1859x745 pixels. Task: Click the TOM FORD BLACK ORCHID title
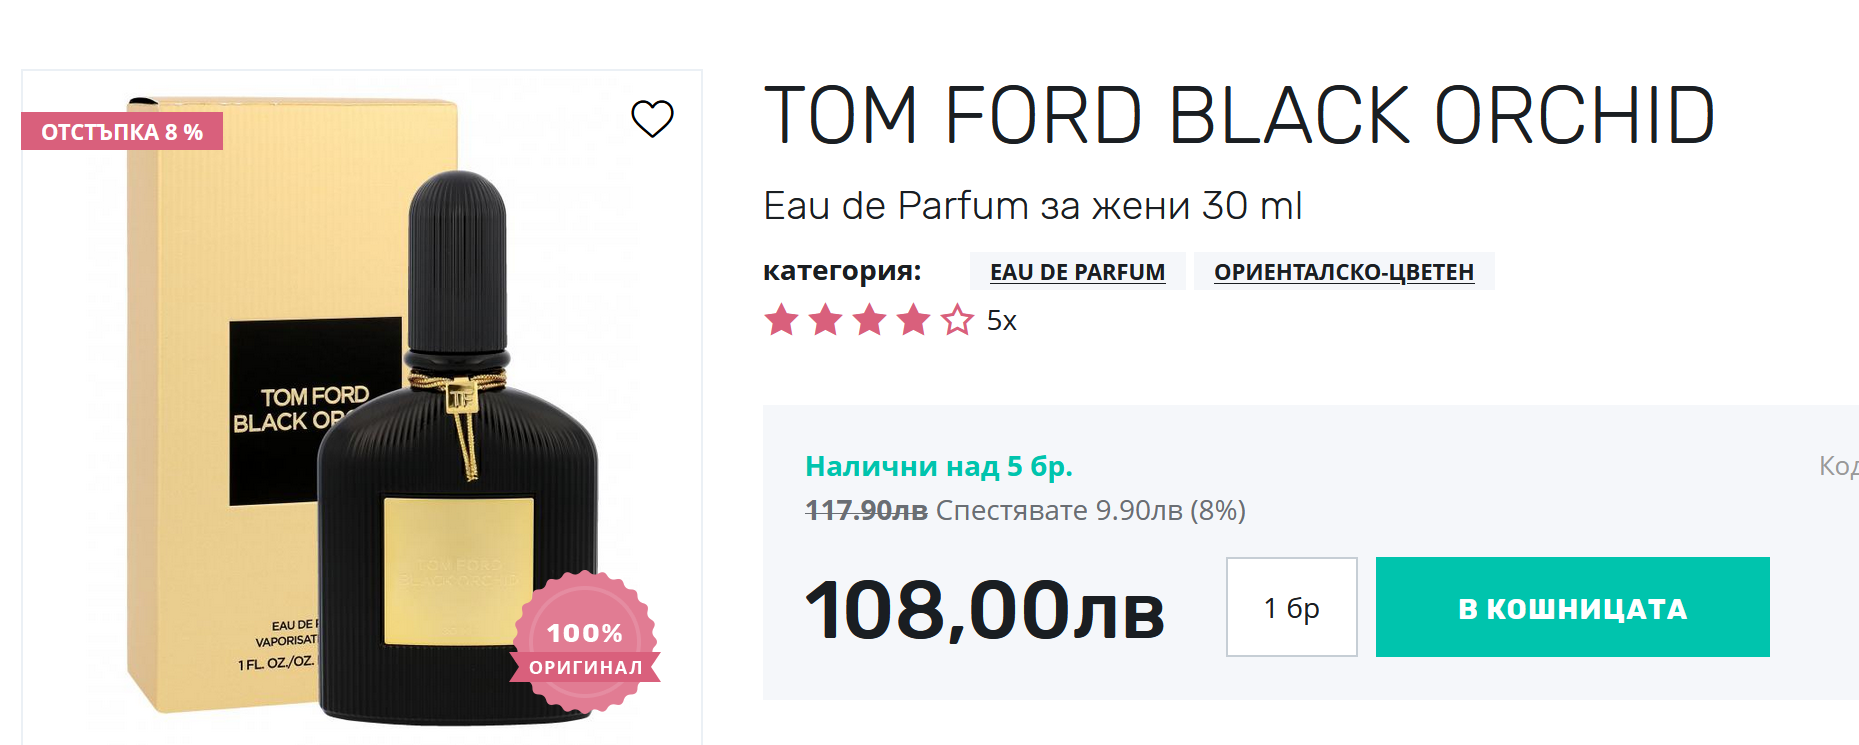click(x=1239, y=116)
